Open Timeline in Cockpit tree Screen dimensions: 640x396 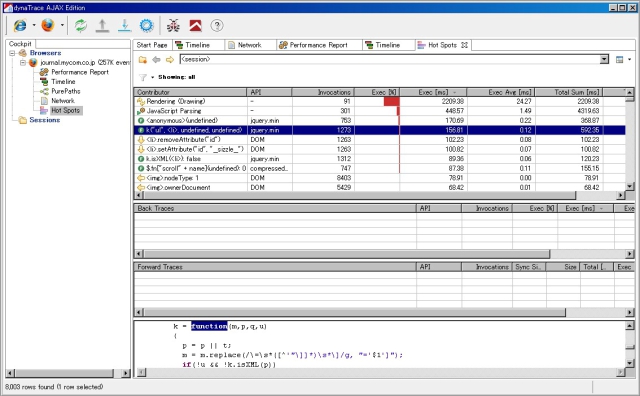point(63,82)
